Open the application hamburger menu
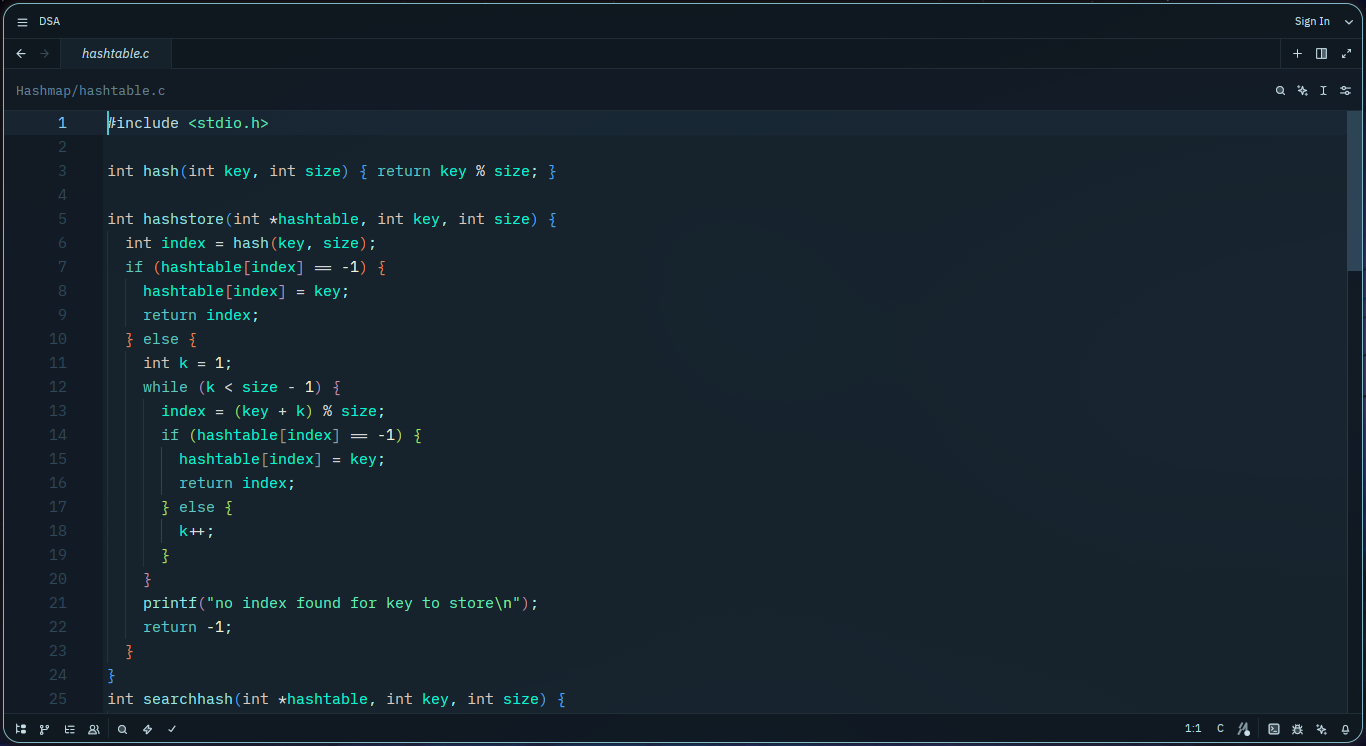This screenshot has width=1366, height=746. tap(22, 22)
